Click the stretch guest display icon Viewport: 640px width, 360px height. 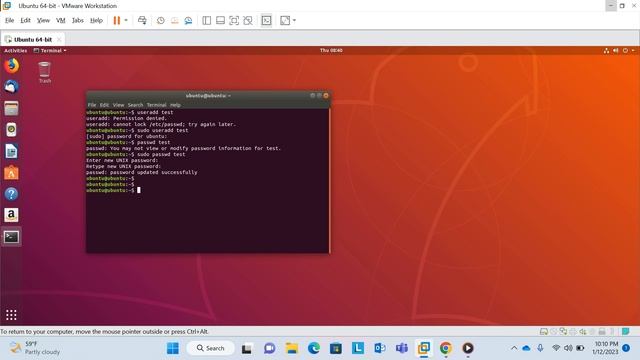(x=285, y=20)
